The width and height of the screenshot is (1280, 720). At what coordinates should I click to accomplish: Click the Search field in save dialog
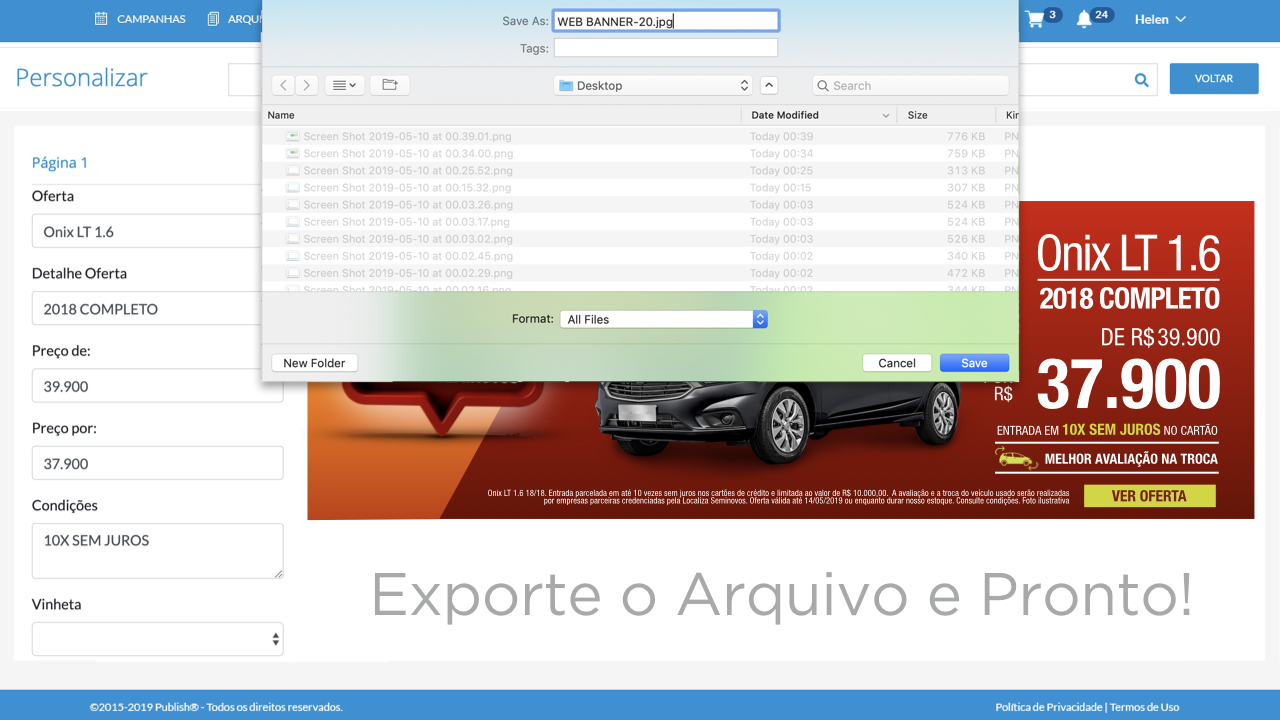click(910, 86)
